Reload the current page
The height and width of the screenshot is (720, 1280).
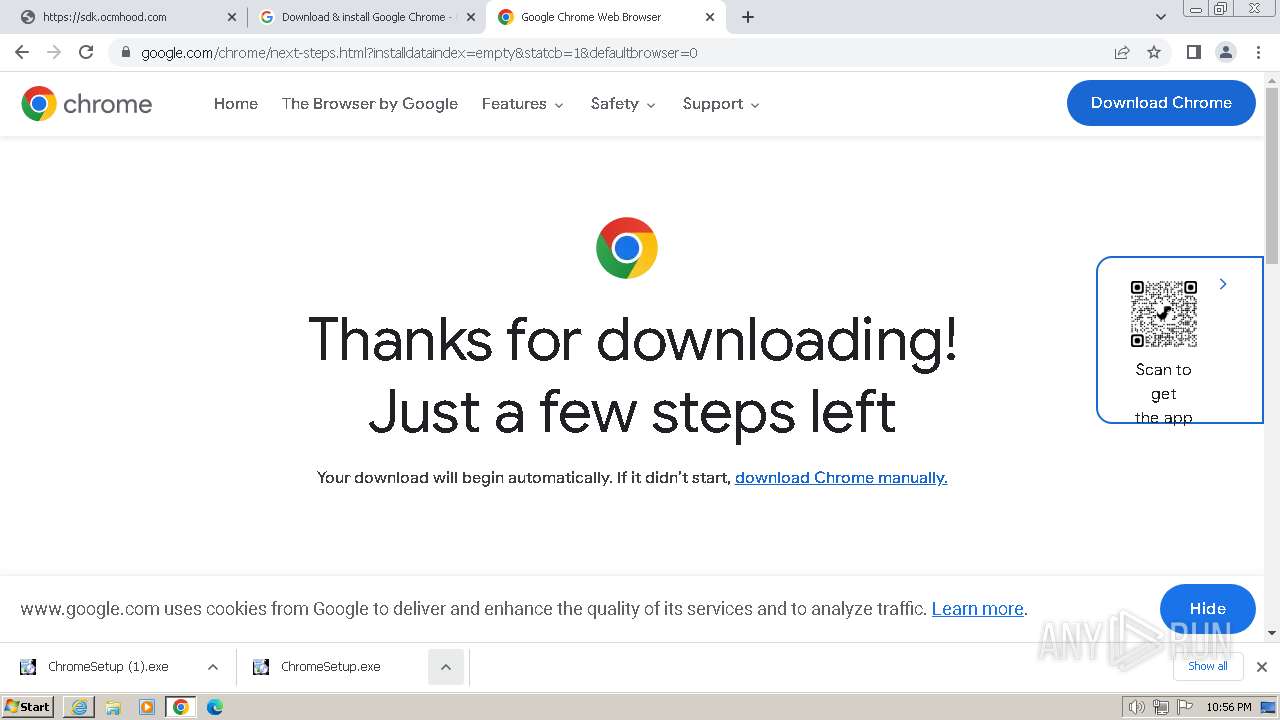click(x=86, y=52)
